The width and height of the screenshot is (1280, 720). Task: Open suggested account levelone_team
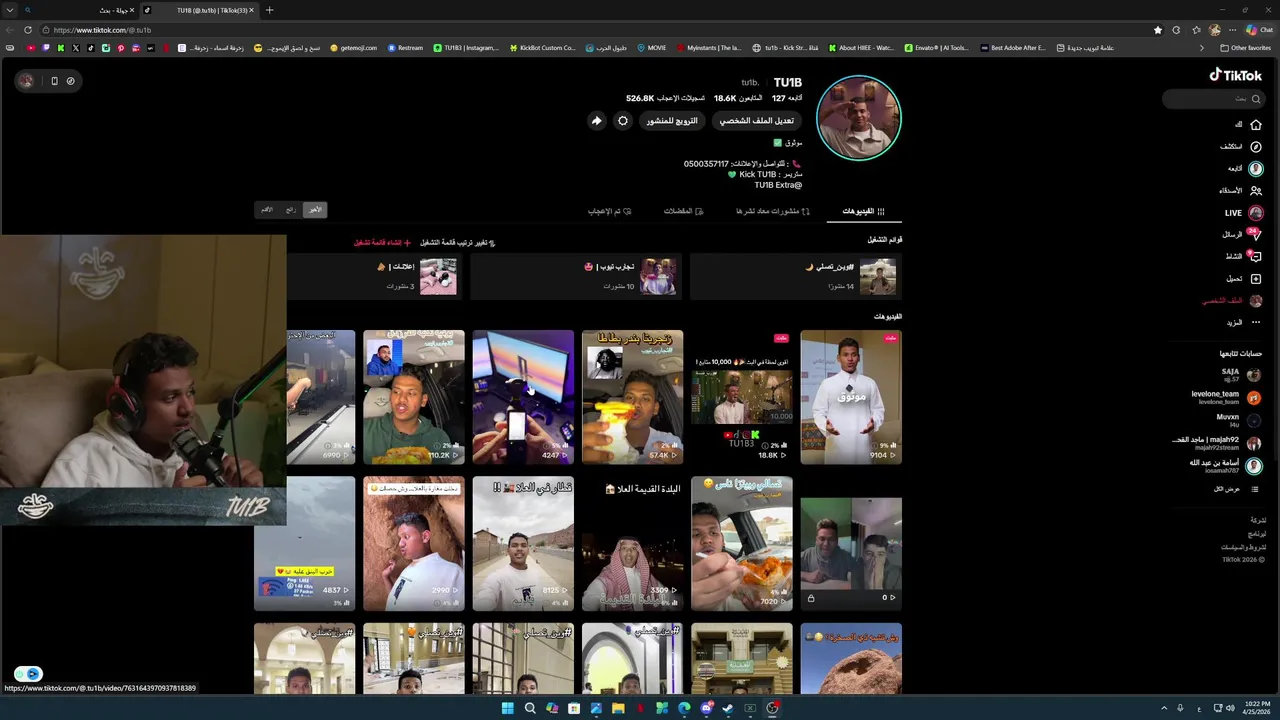[x=1226, y=397]
